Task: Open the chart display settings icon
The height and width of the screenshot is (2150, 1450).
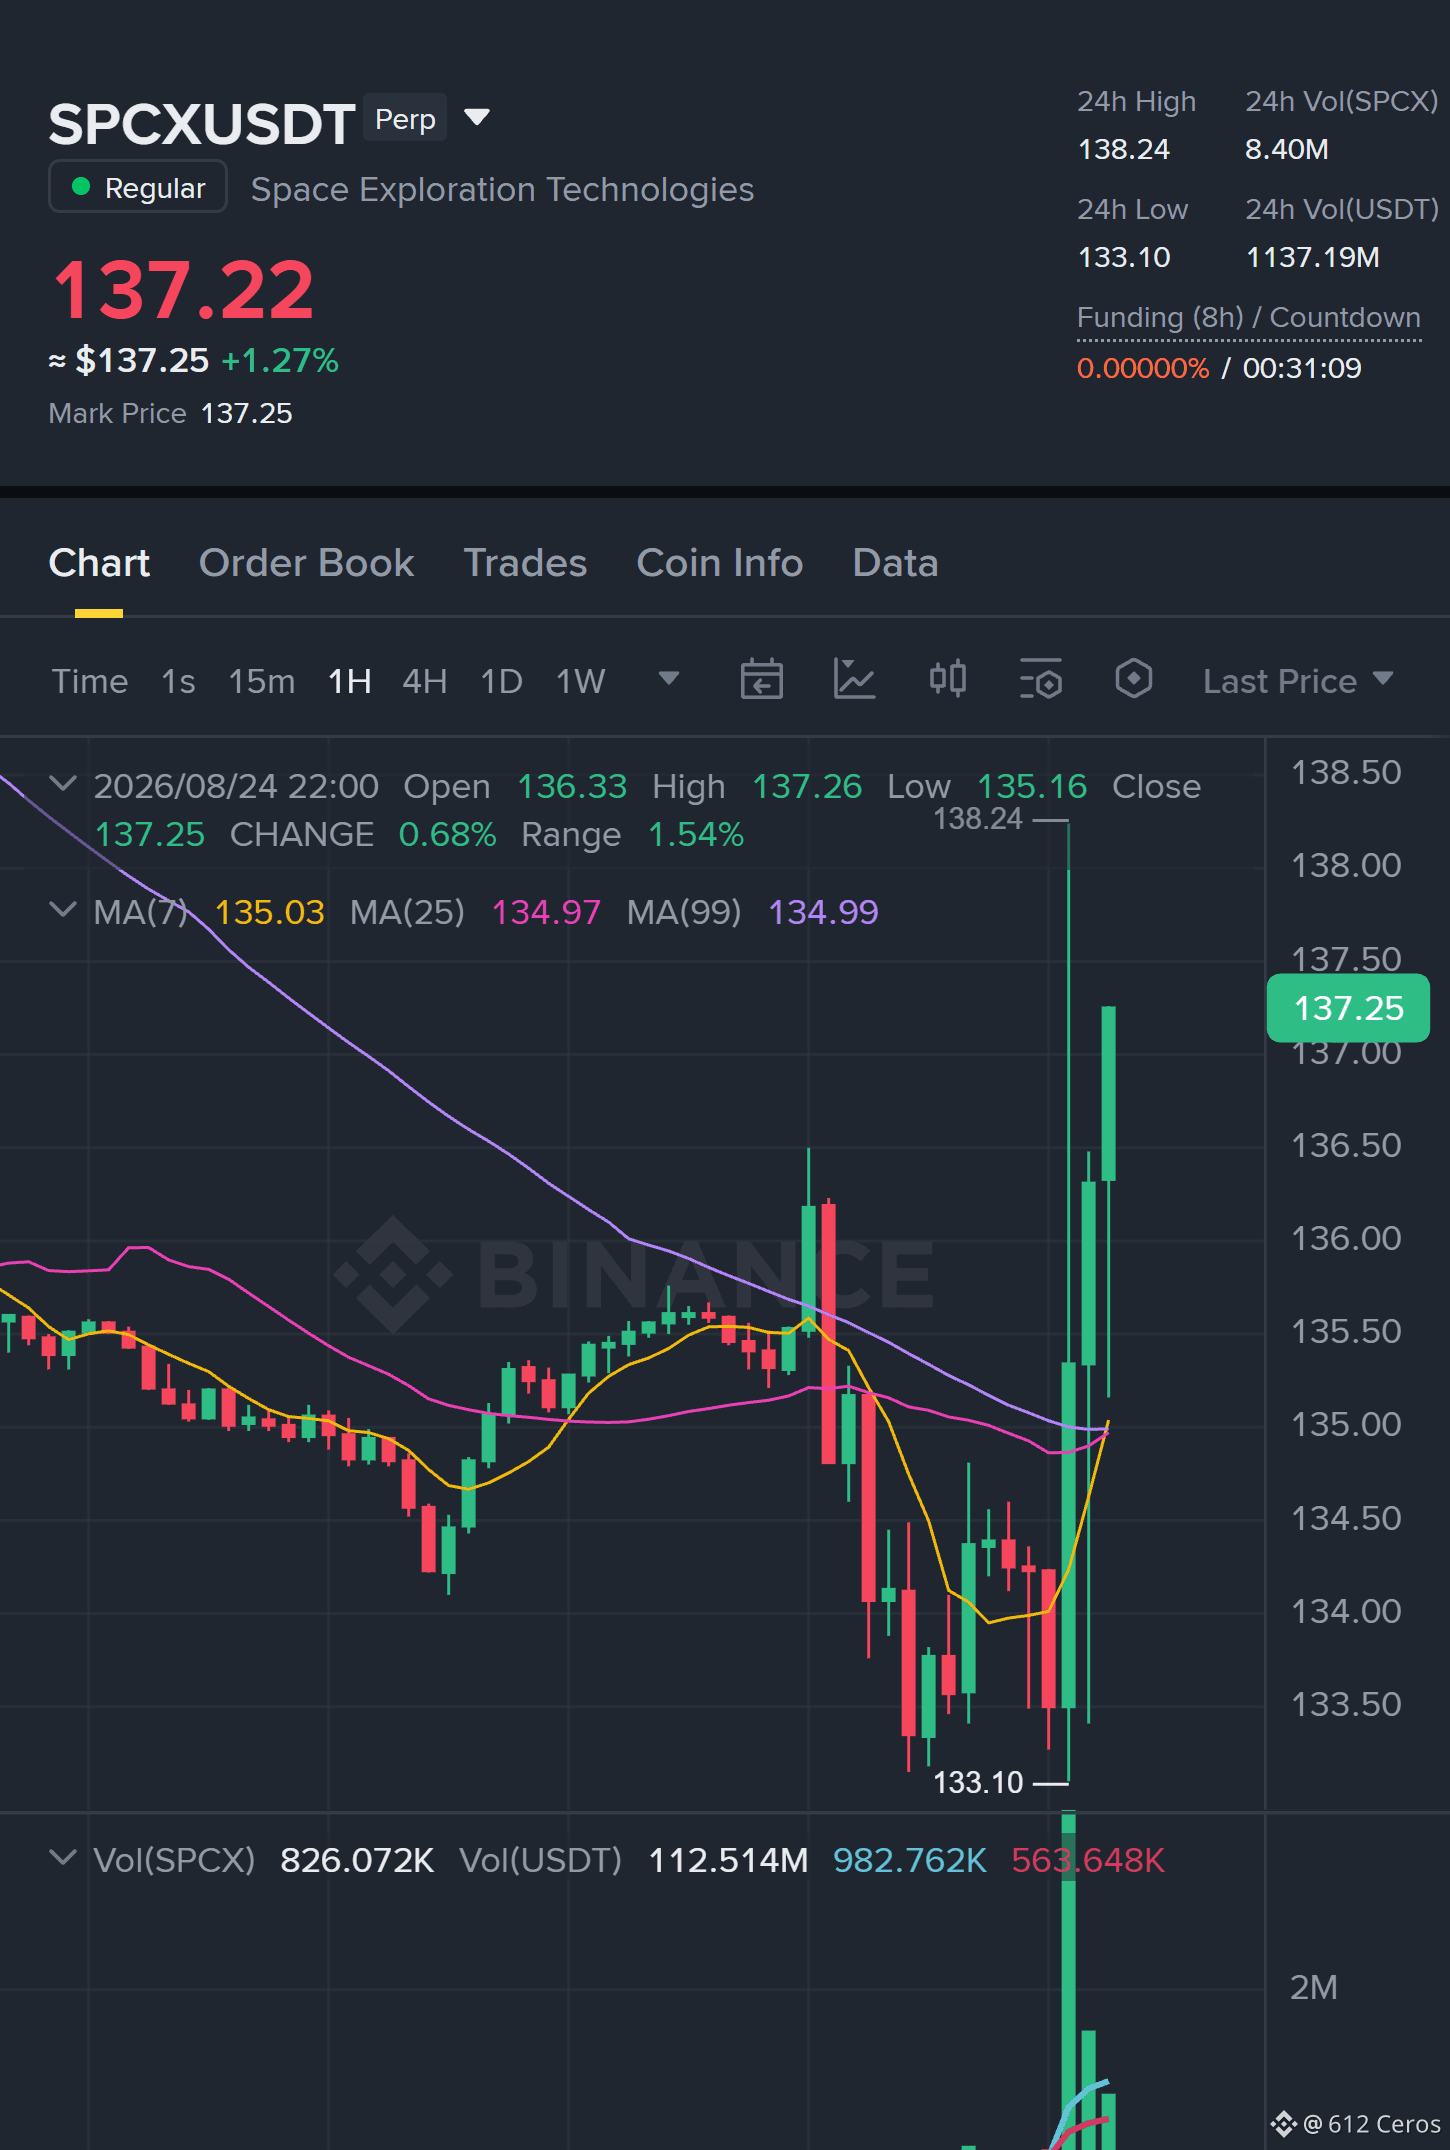Action: pyautogui.click(x=1040, y=680)
